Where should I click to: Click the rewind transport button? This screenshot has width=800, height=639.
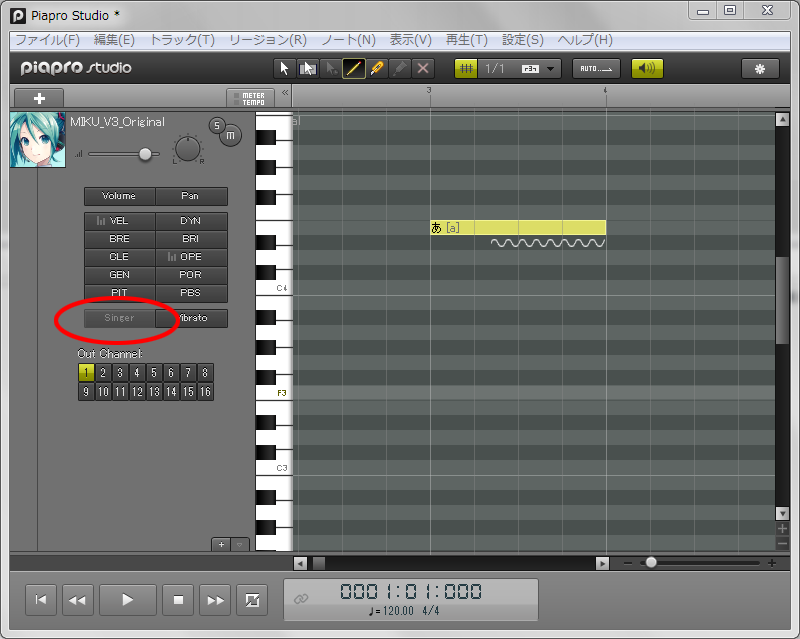tap(78, 600)
